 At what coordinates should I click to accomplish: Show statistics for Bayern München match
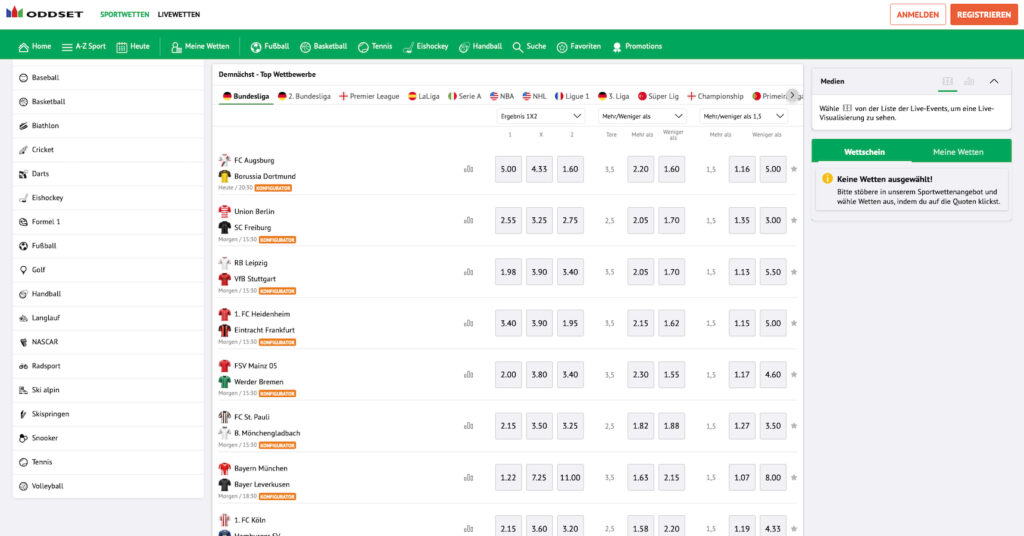[468, 478]
